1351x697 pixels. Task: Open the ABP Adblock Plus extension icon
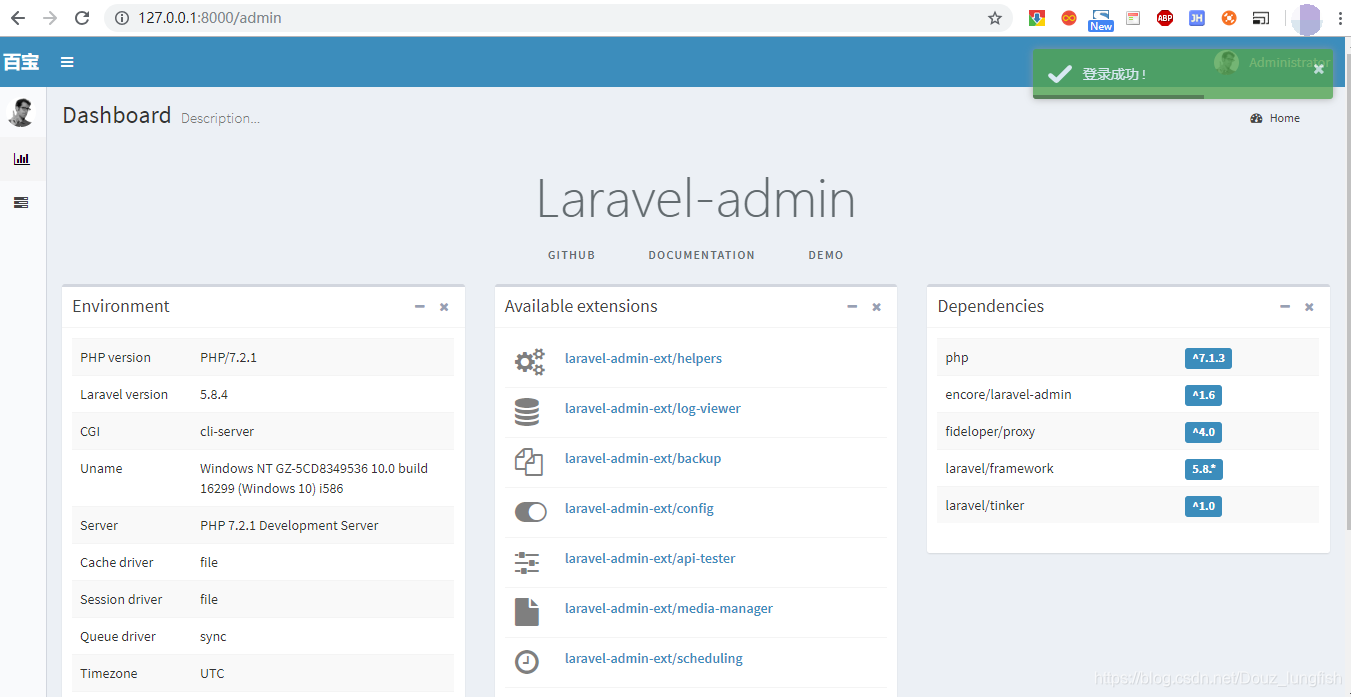1165,18
